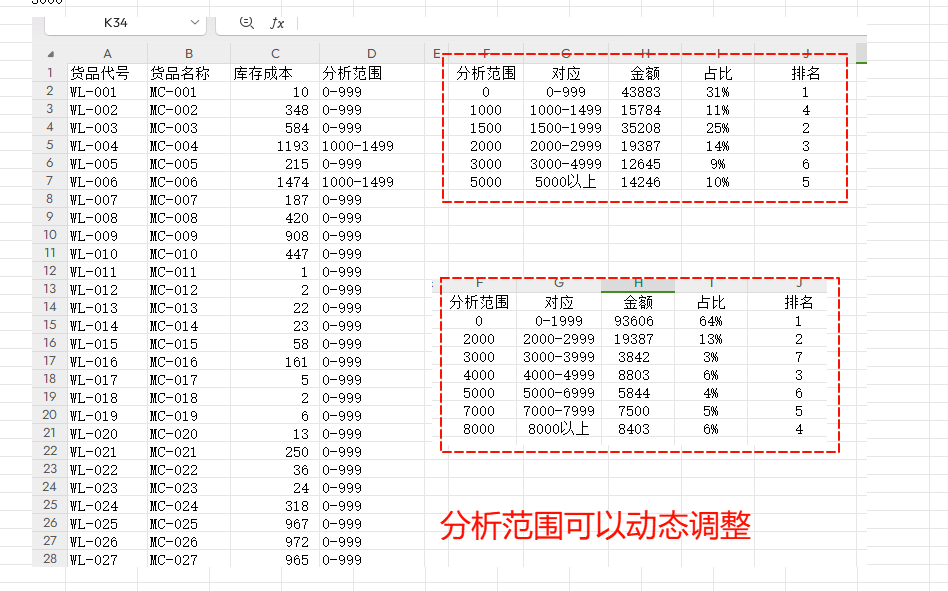Click cell WL-001

pyautogui.click(x=93, y=92)
